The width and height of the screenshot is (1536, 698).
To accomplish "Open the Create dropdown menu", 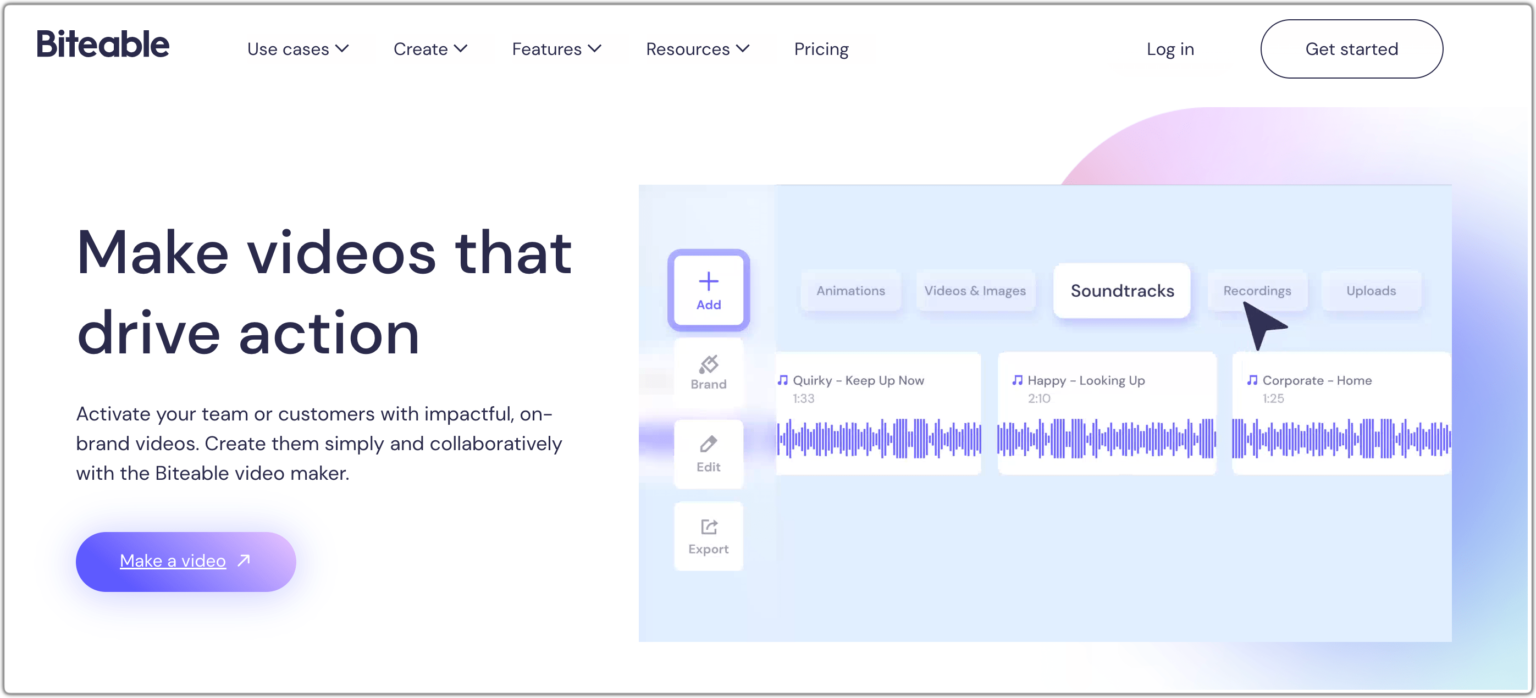I will pyautogui.click(x=430, y=49).
